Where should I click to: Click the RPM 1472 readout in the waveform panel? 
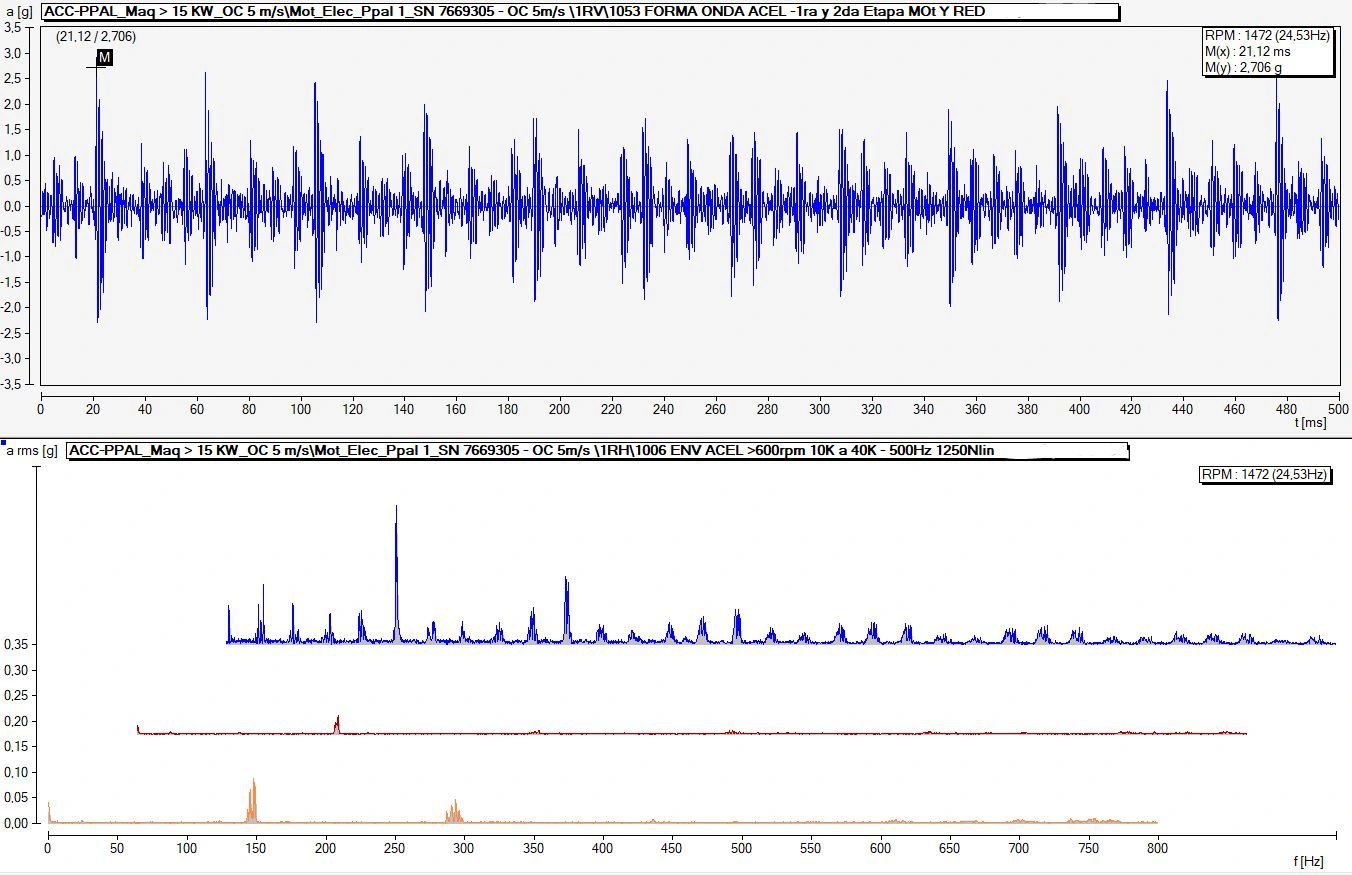(x=1267, y=36)
